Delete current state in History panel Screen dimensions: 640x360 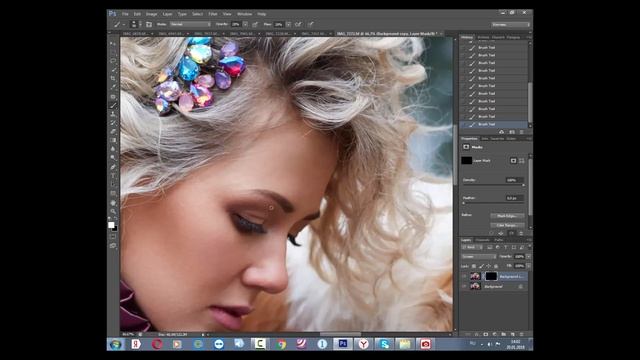[x=521, y=132]
